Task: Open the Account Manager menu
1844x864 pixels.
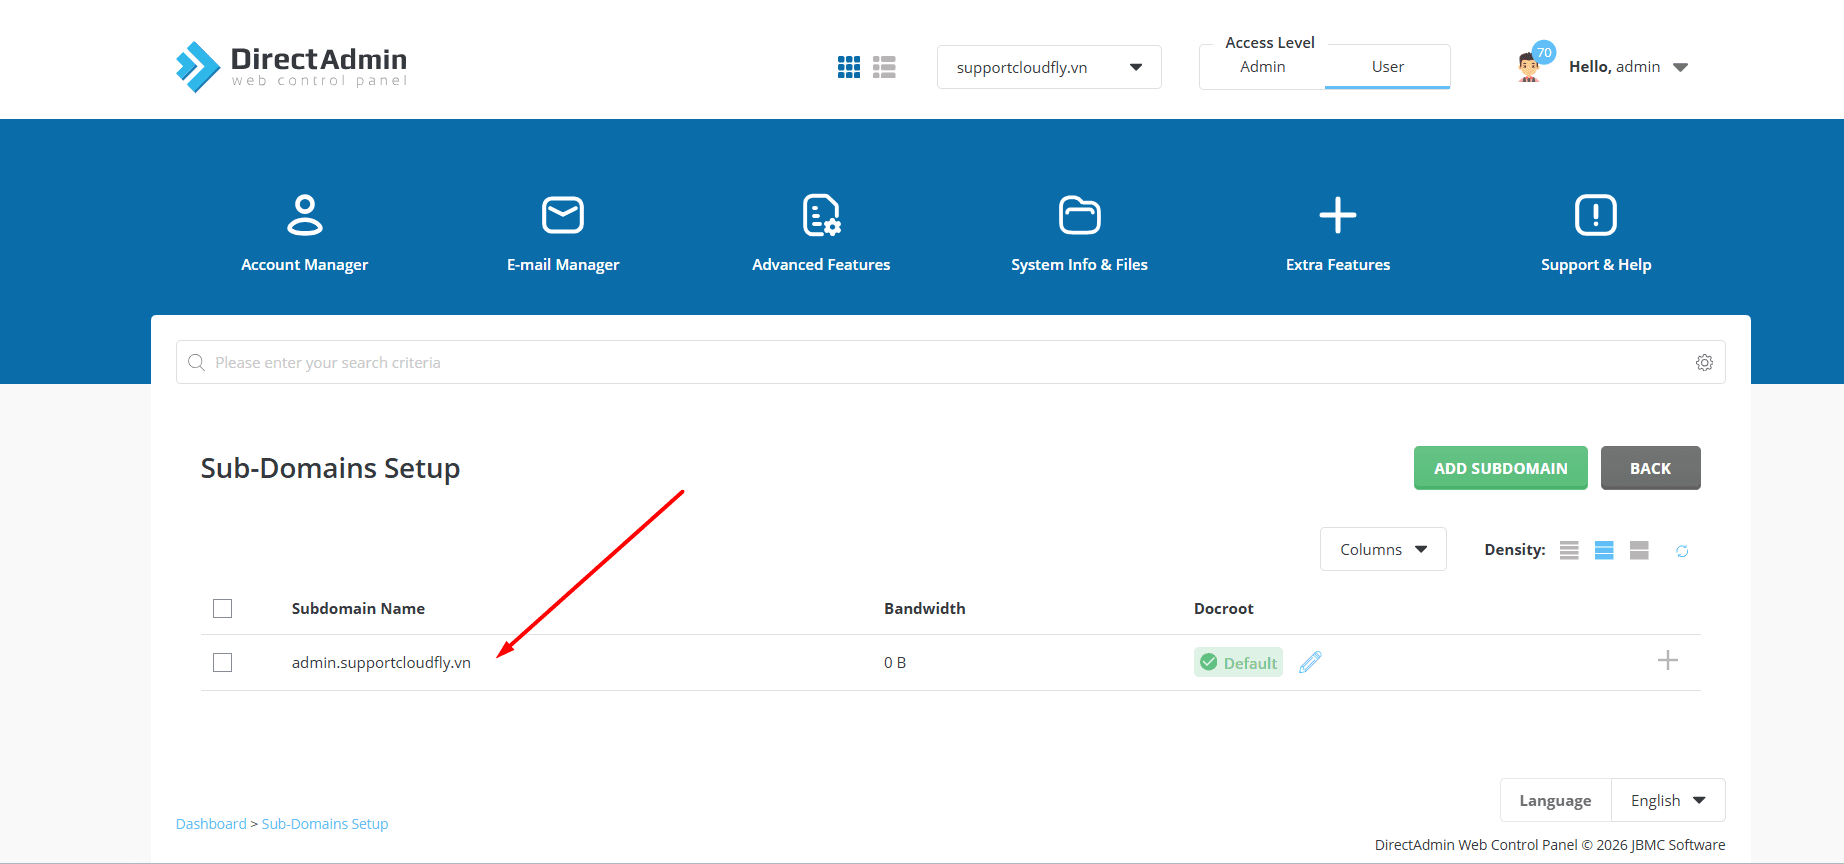Action: 304,233
